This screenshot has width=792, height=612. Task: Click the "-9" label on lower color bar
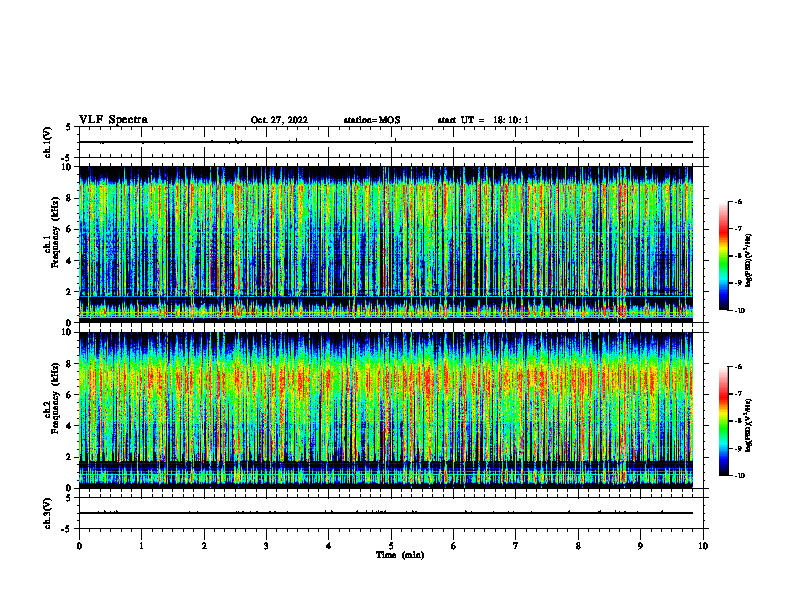click(x=738, y=448)
